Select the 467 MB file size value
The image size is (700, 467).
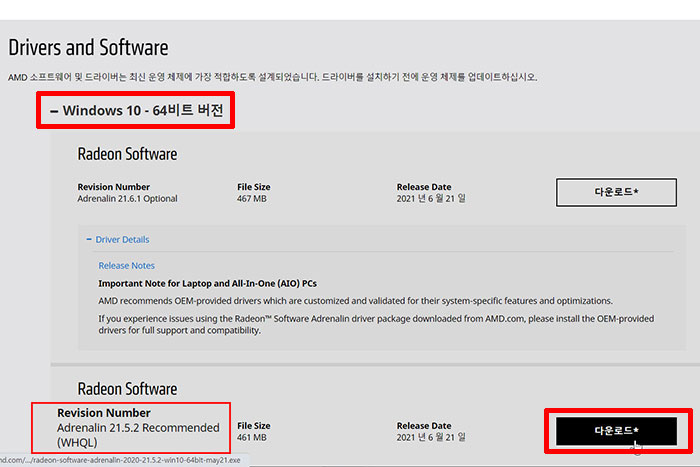tap(252, 199)
